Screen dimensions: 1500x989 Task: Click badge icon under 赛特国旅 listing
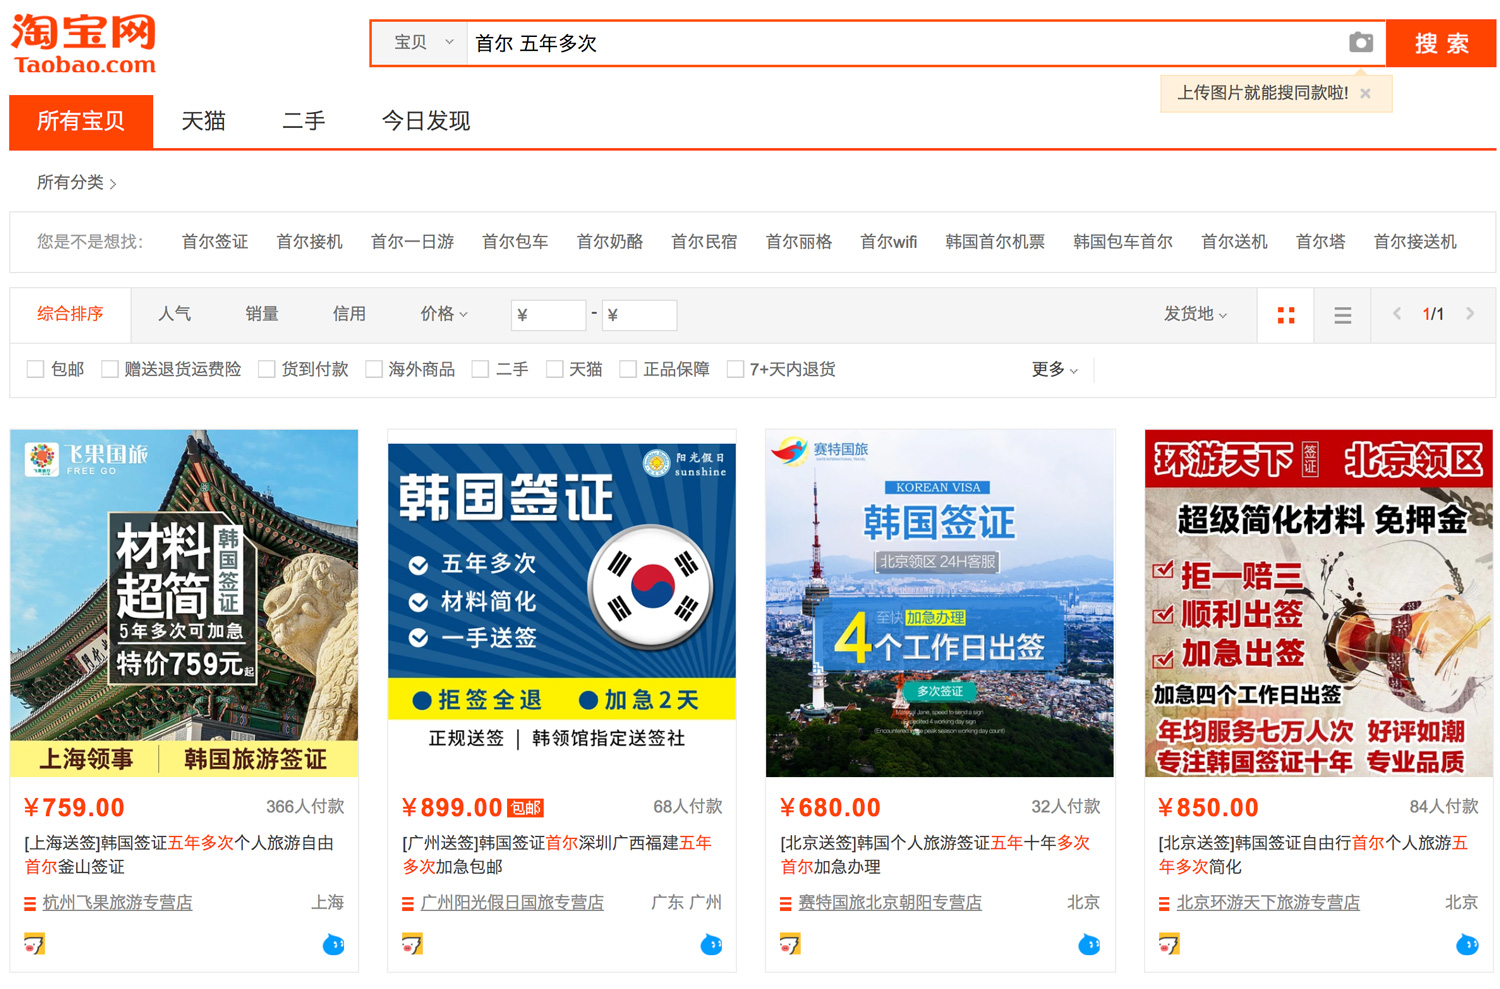[790, 944]
